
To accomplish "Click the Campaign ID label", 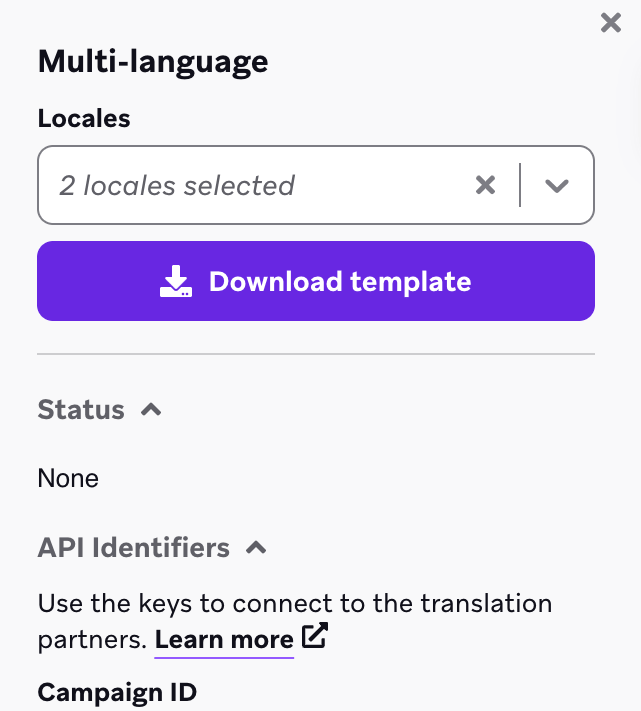I will click(117, 691).
